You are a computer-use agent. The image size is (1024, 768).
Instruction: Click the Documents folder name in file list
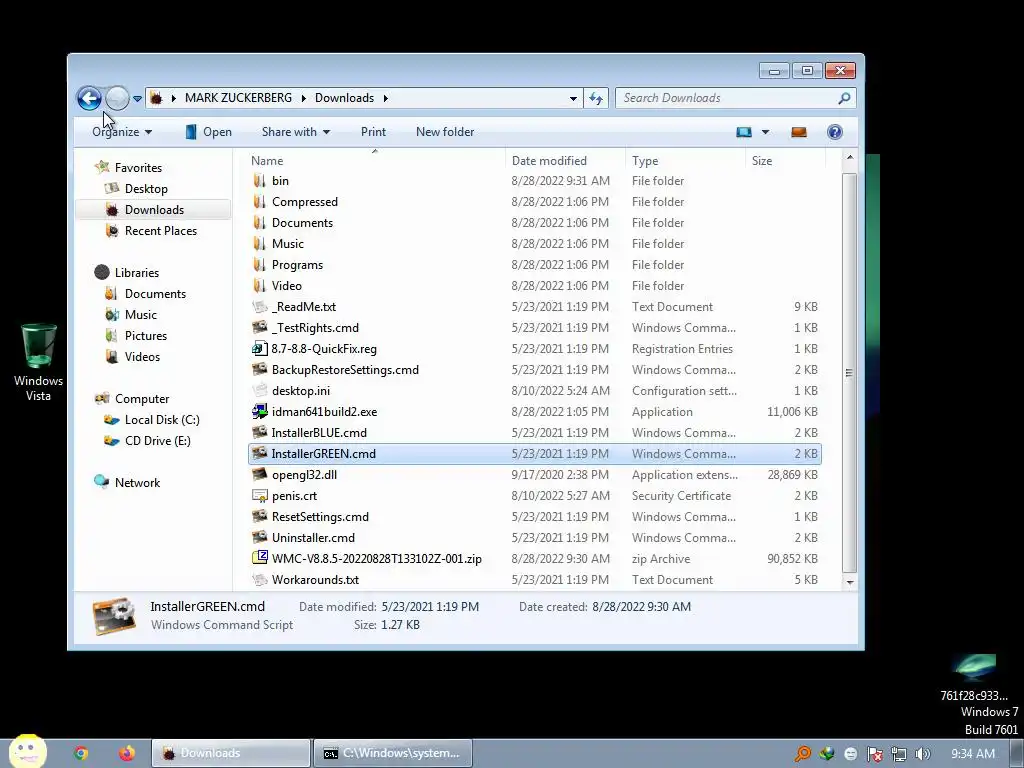click(302, 223)
